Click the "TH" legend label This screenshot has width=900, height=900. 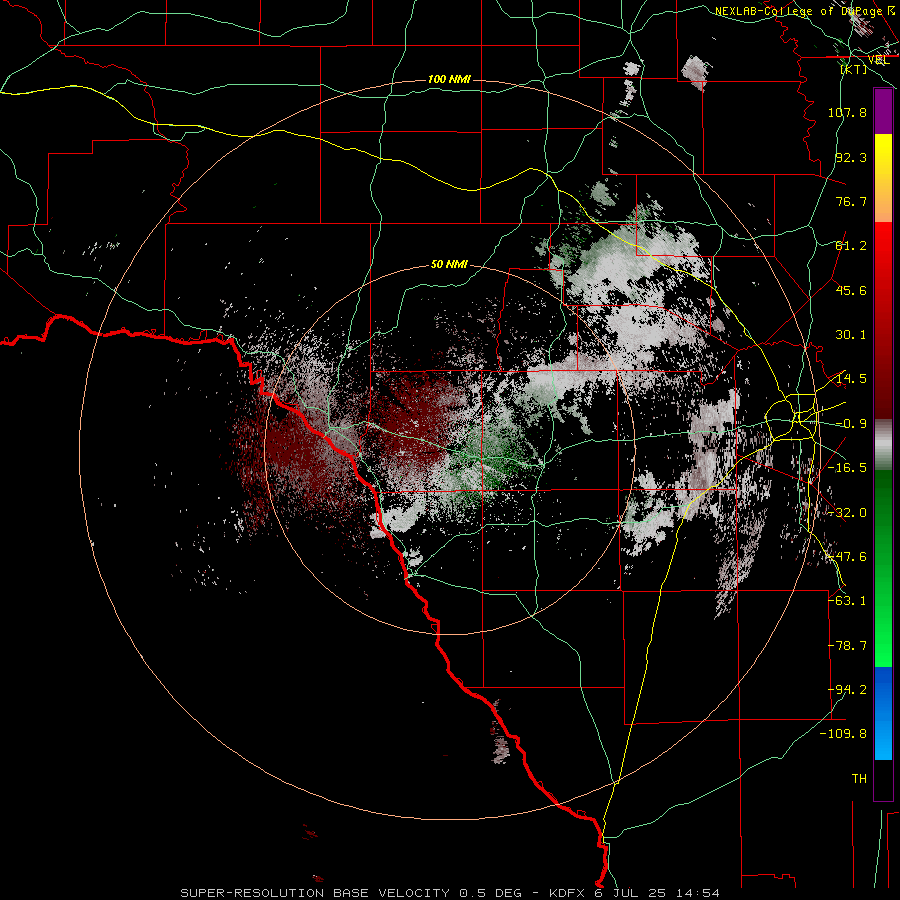pos(859,778)
